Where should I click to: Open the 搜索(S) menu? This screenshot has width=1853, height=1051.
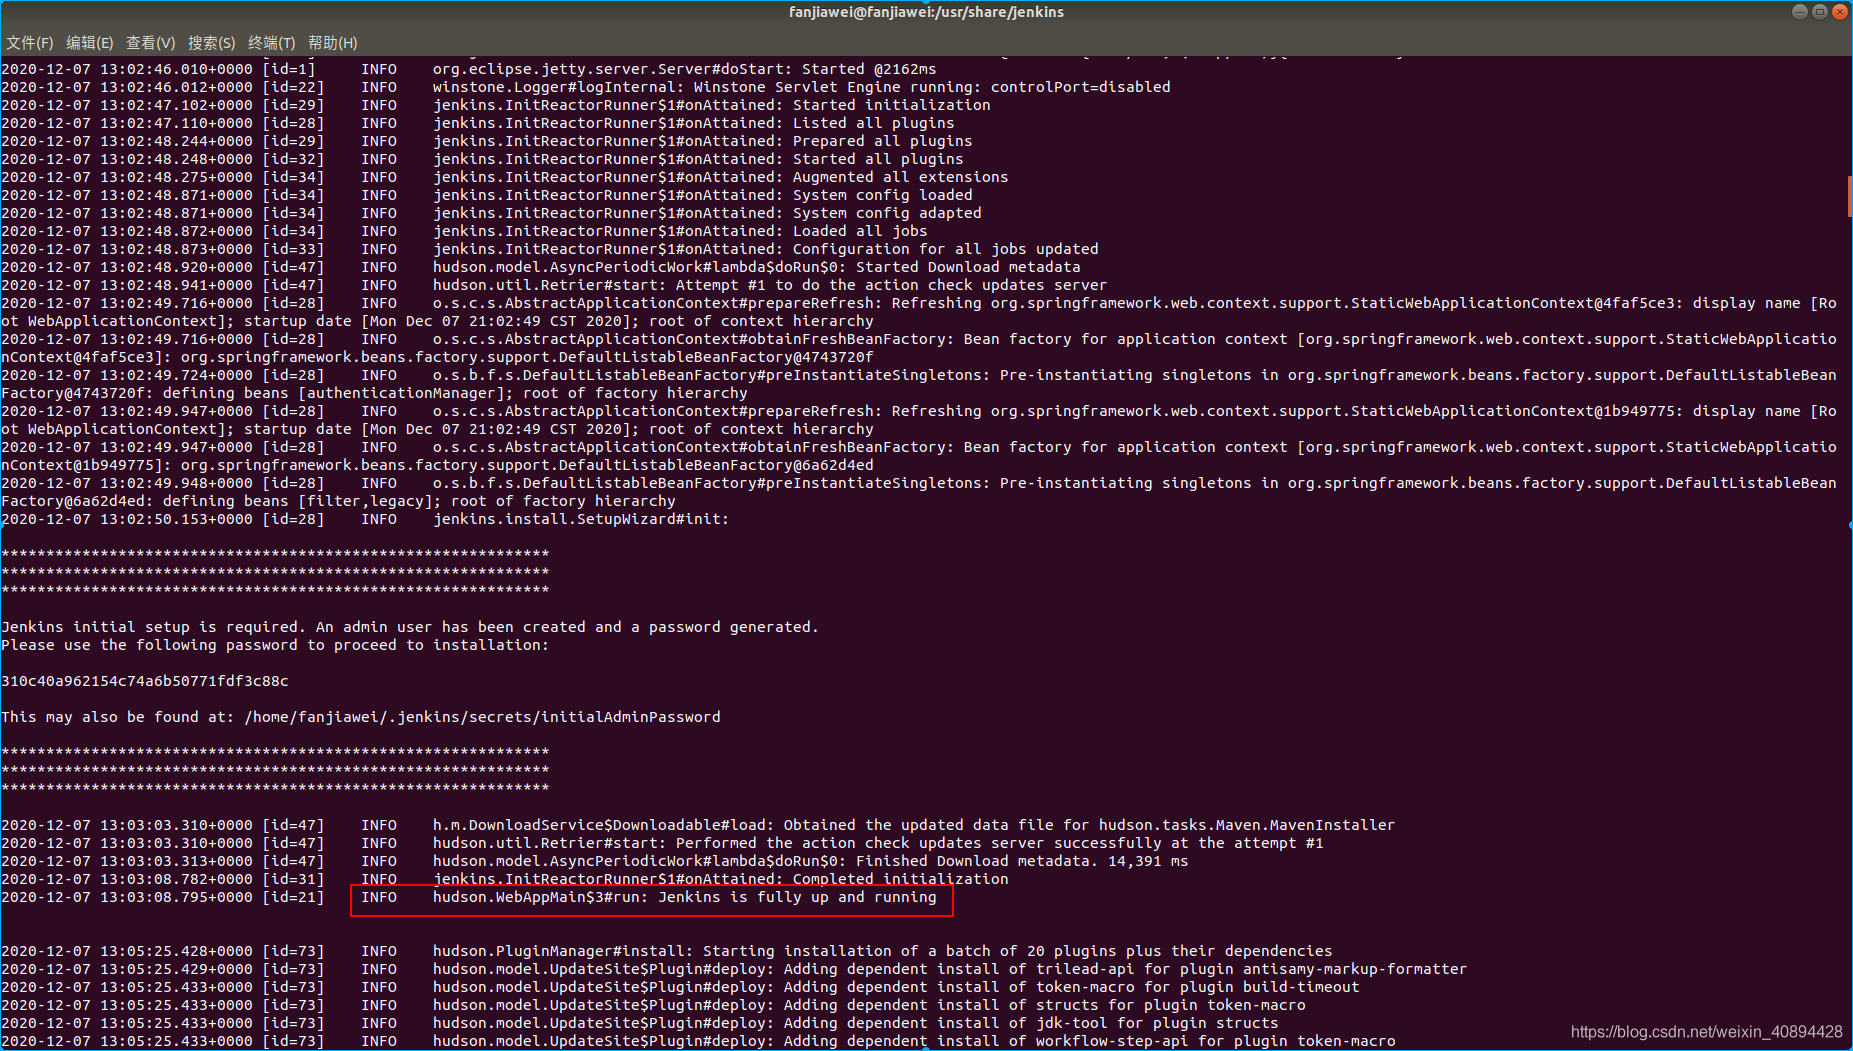[x=212, y=43]
